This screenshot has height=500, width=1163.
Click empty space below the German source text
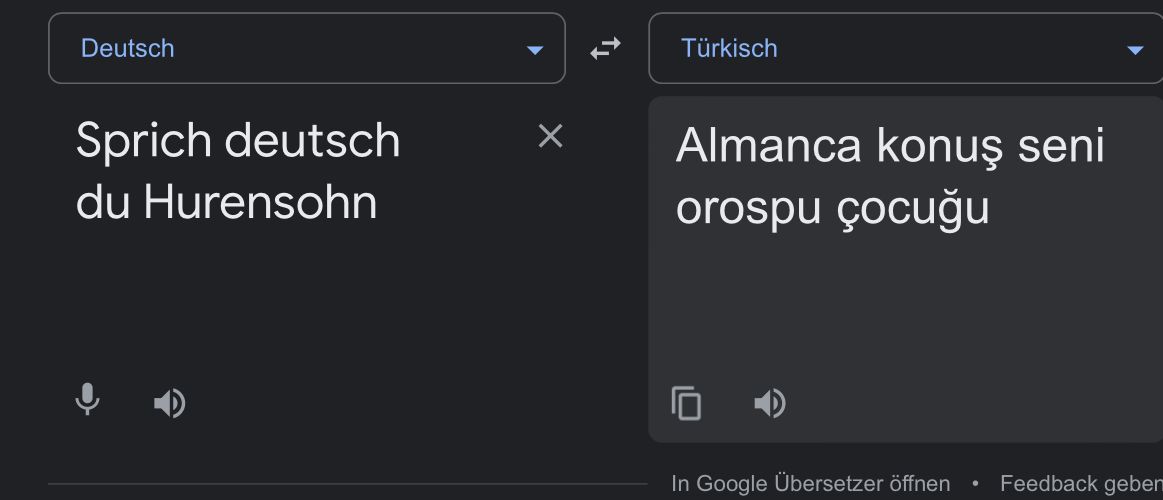(x=300, y=300)
